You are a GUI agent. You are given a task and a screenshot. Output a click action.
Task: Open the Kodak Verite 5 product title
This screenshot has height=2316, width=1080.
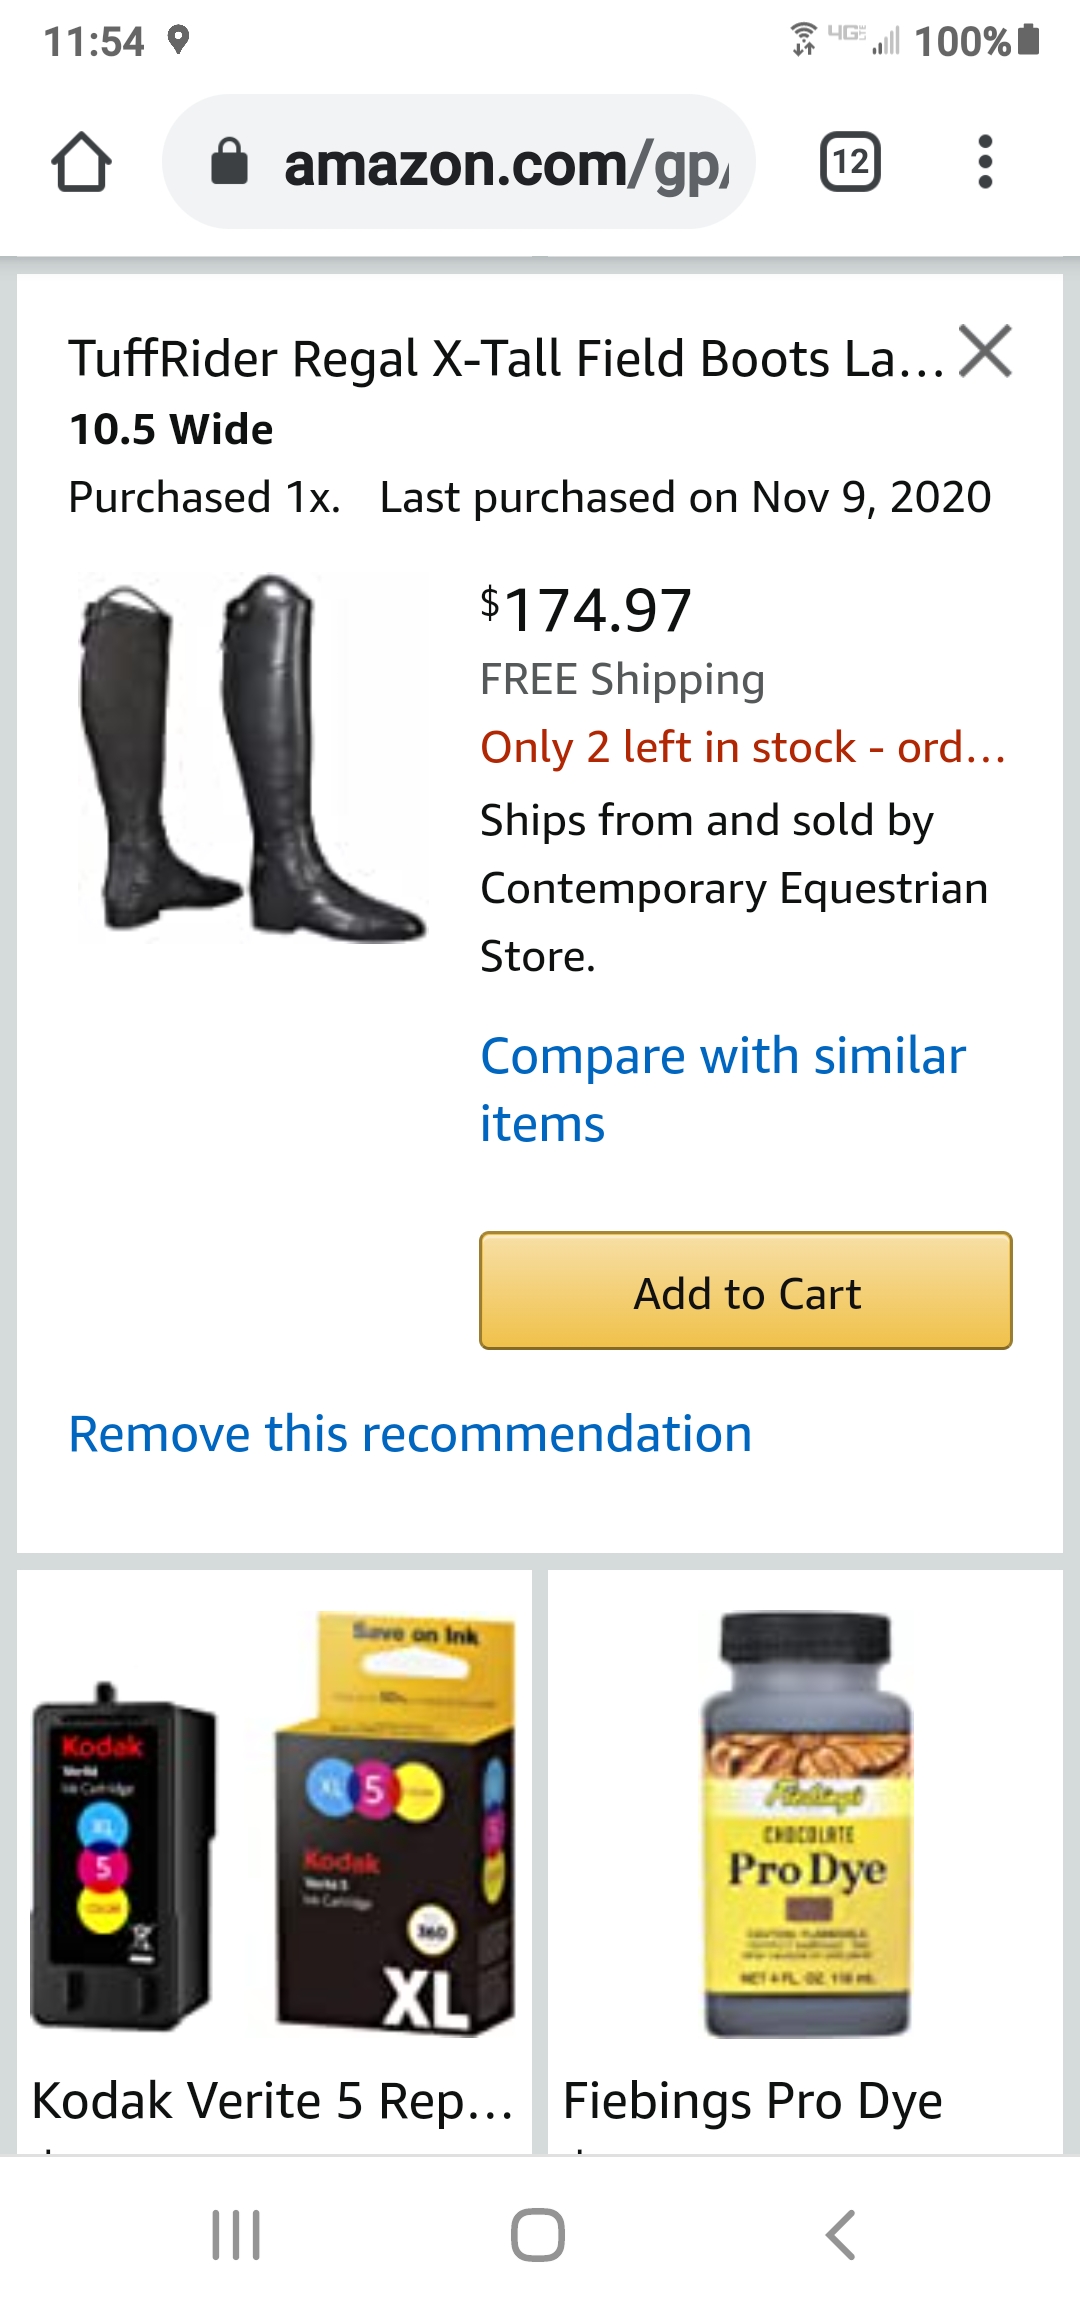tap(273, 2101)
